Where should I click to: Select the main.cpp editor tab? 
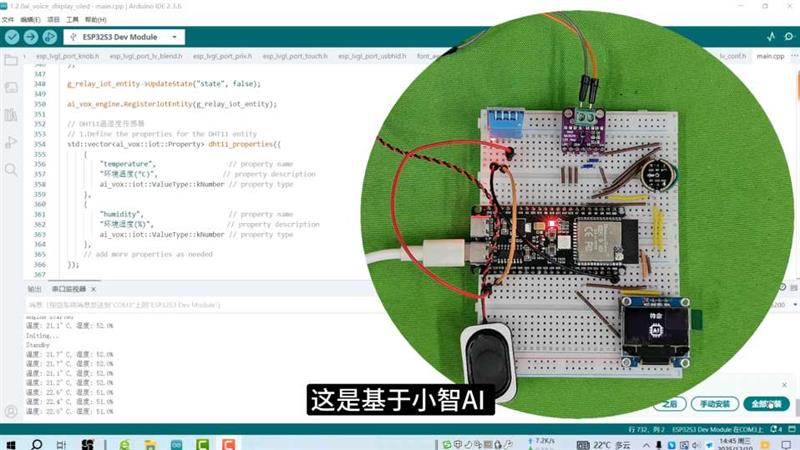[770, 57]
